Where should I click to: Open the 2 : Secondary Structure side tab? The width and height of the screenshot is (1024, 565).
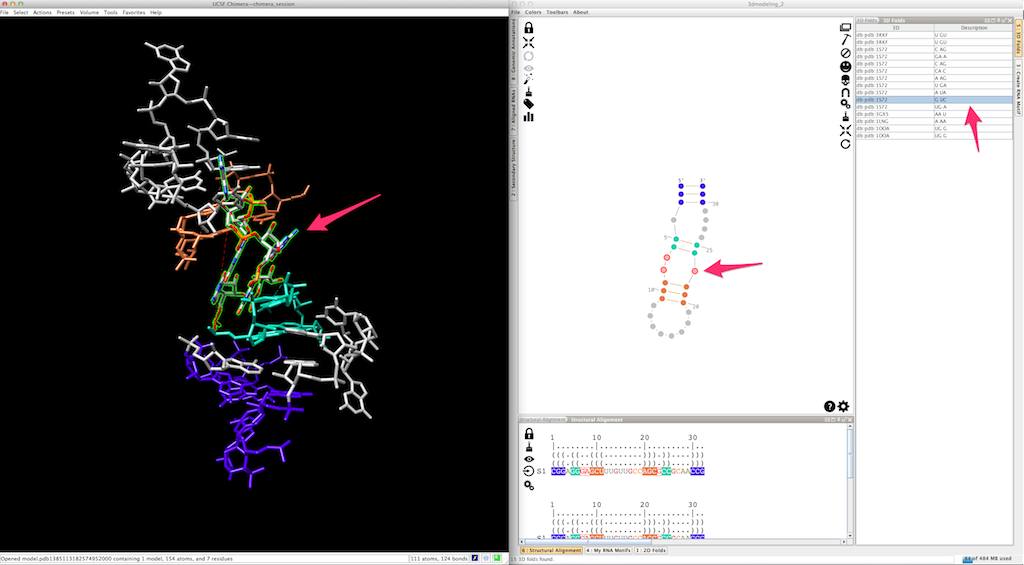[x=514, y=168]
